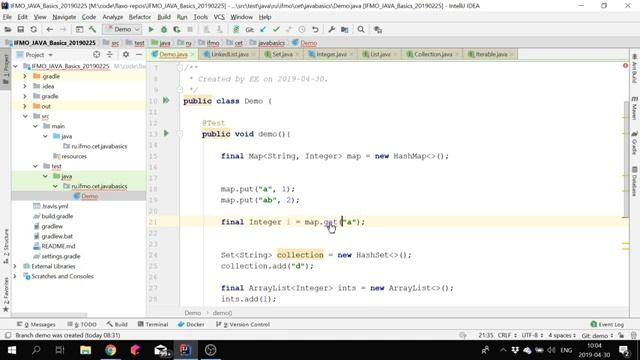This screenshot has height=360, width=640.
Task: Open Chrome from the taskbar
Action: tap(110, 350)
